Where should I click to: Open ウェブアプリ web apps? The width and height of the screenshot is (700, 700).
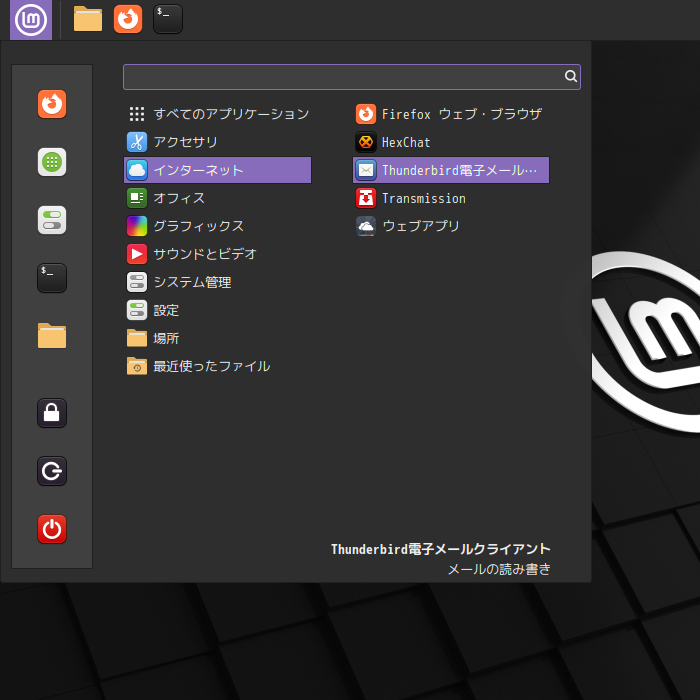point(451,226)
